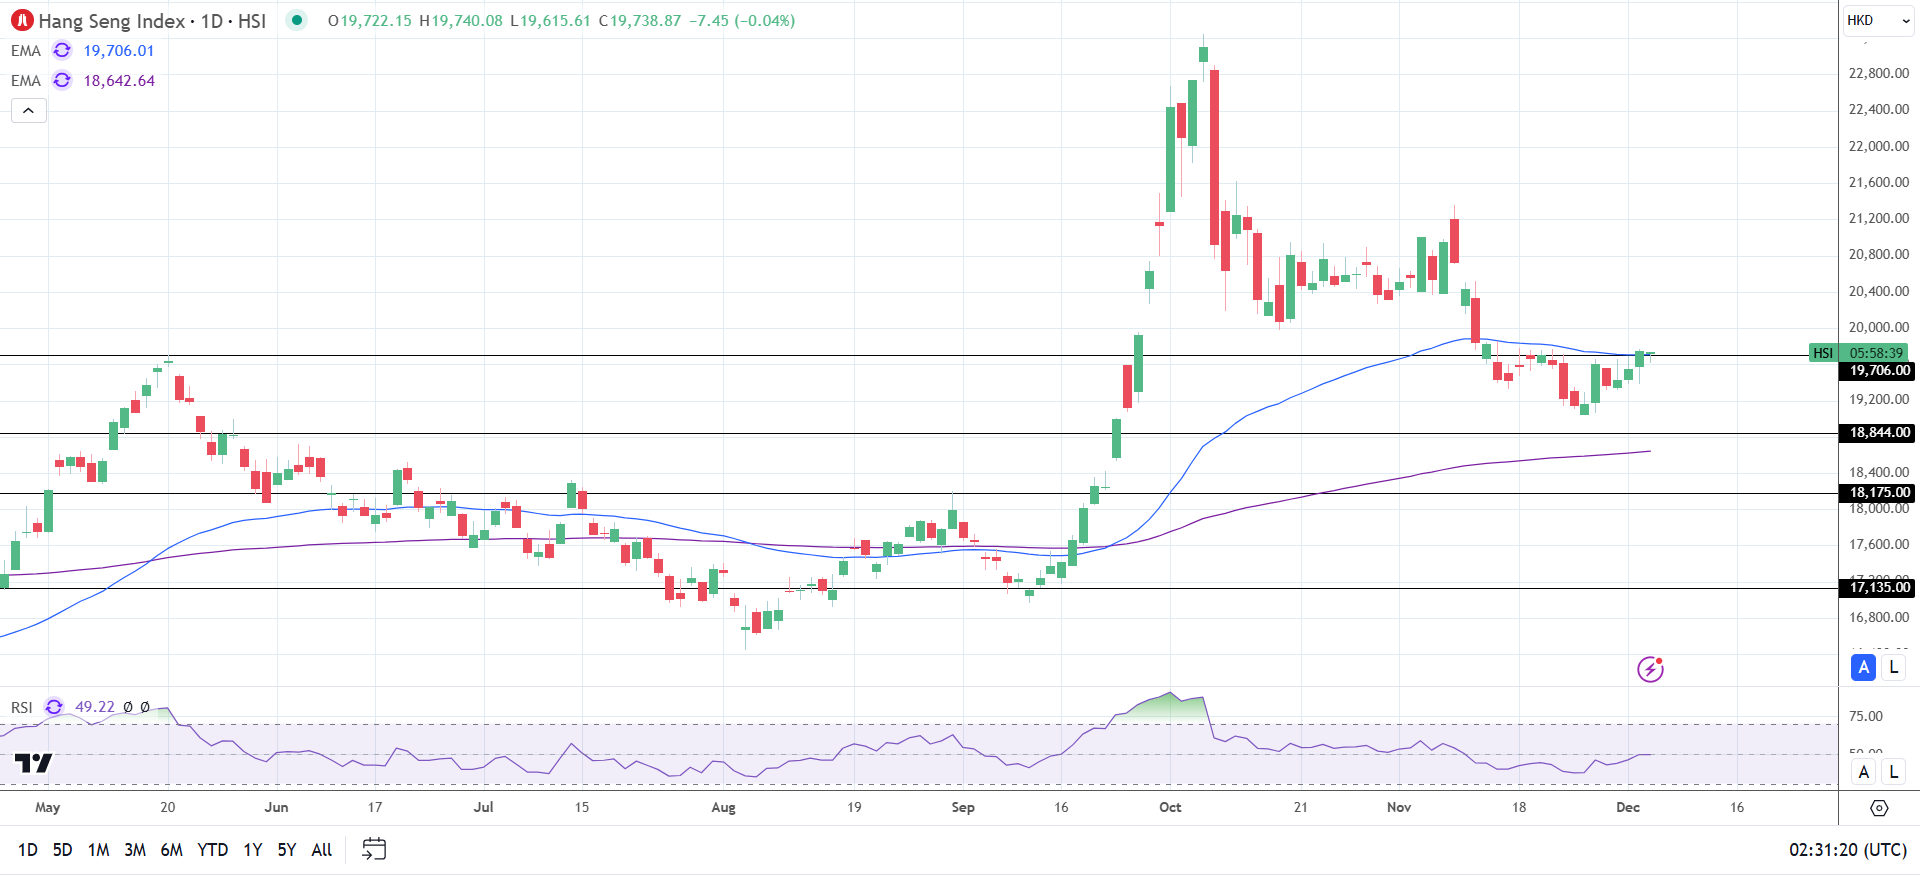
Task: Click the 75.00 RSI axis label
Action: pyautogui.click(x=1866, y=716)
